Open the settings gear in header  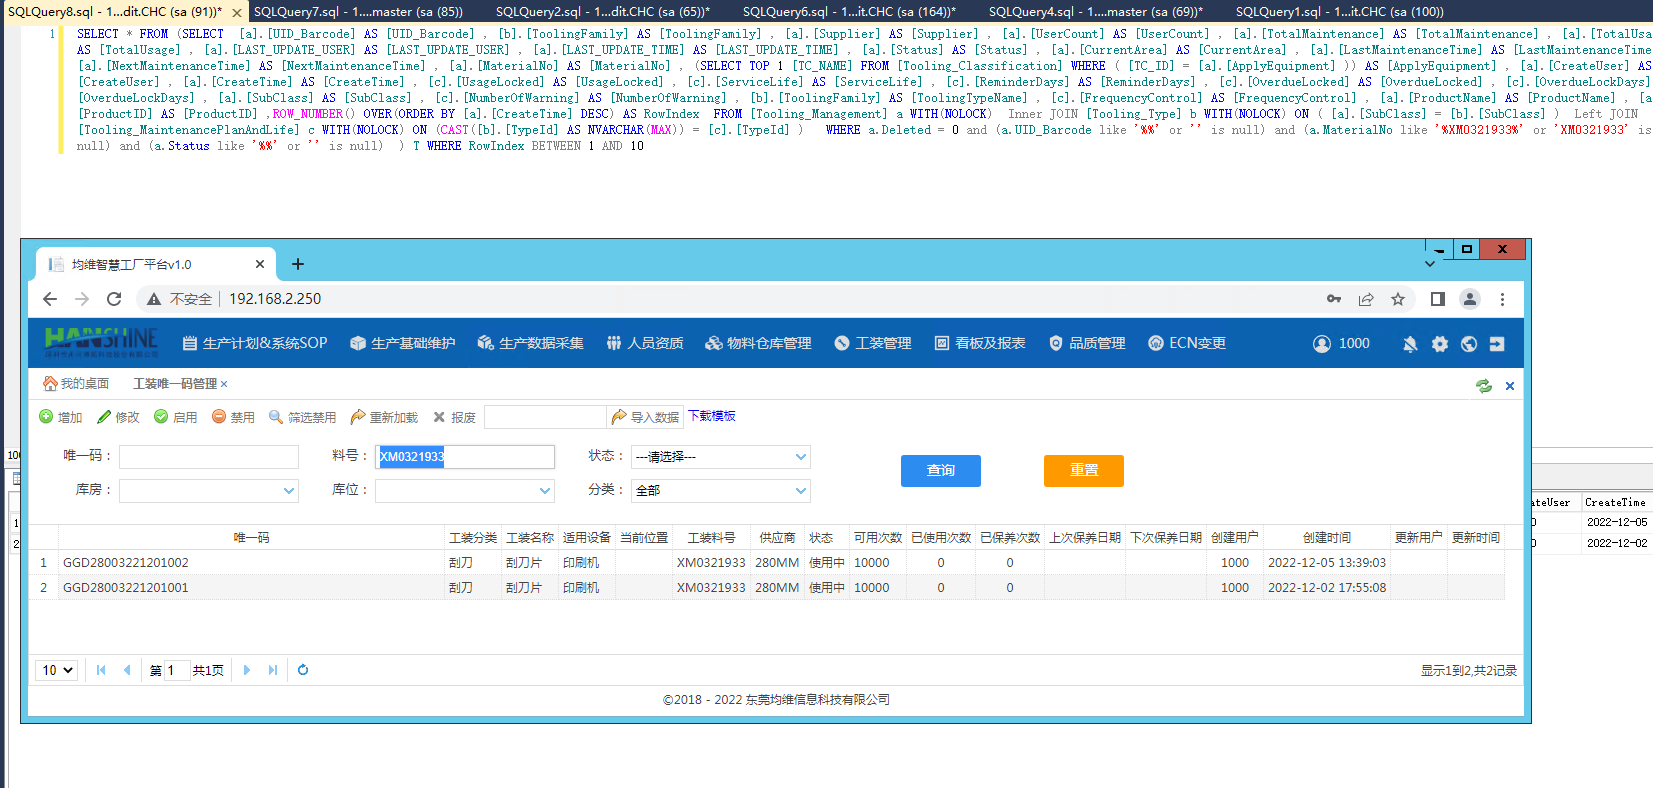[x=1439, y=344]
